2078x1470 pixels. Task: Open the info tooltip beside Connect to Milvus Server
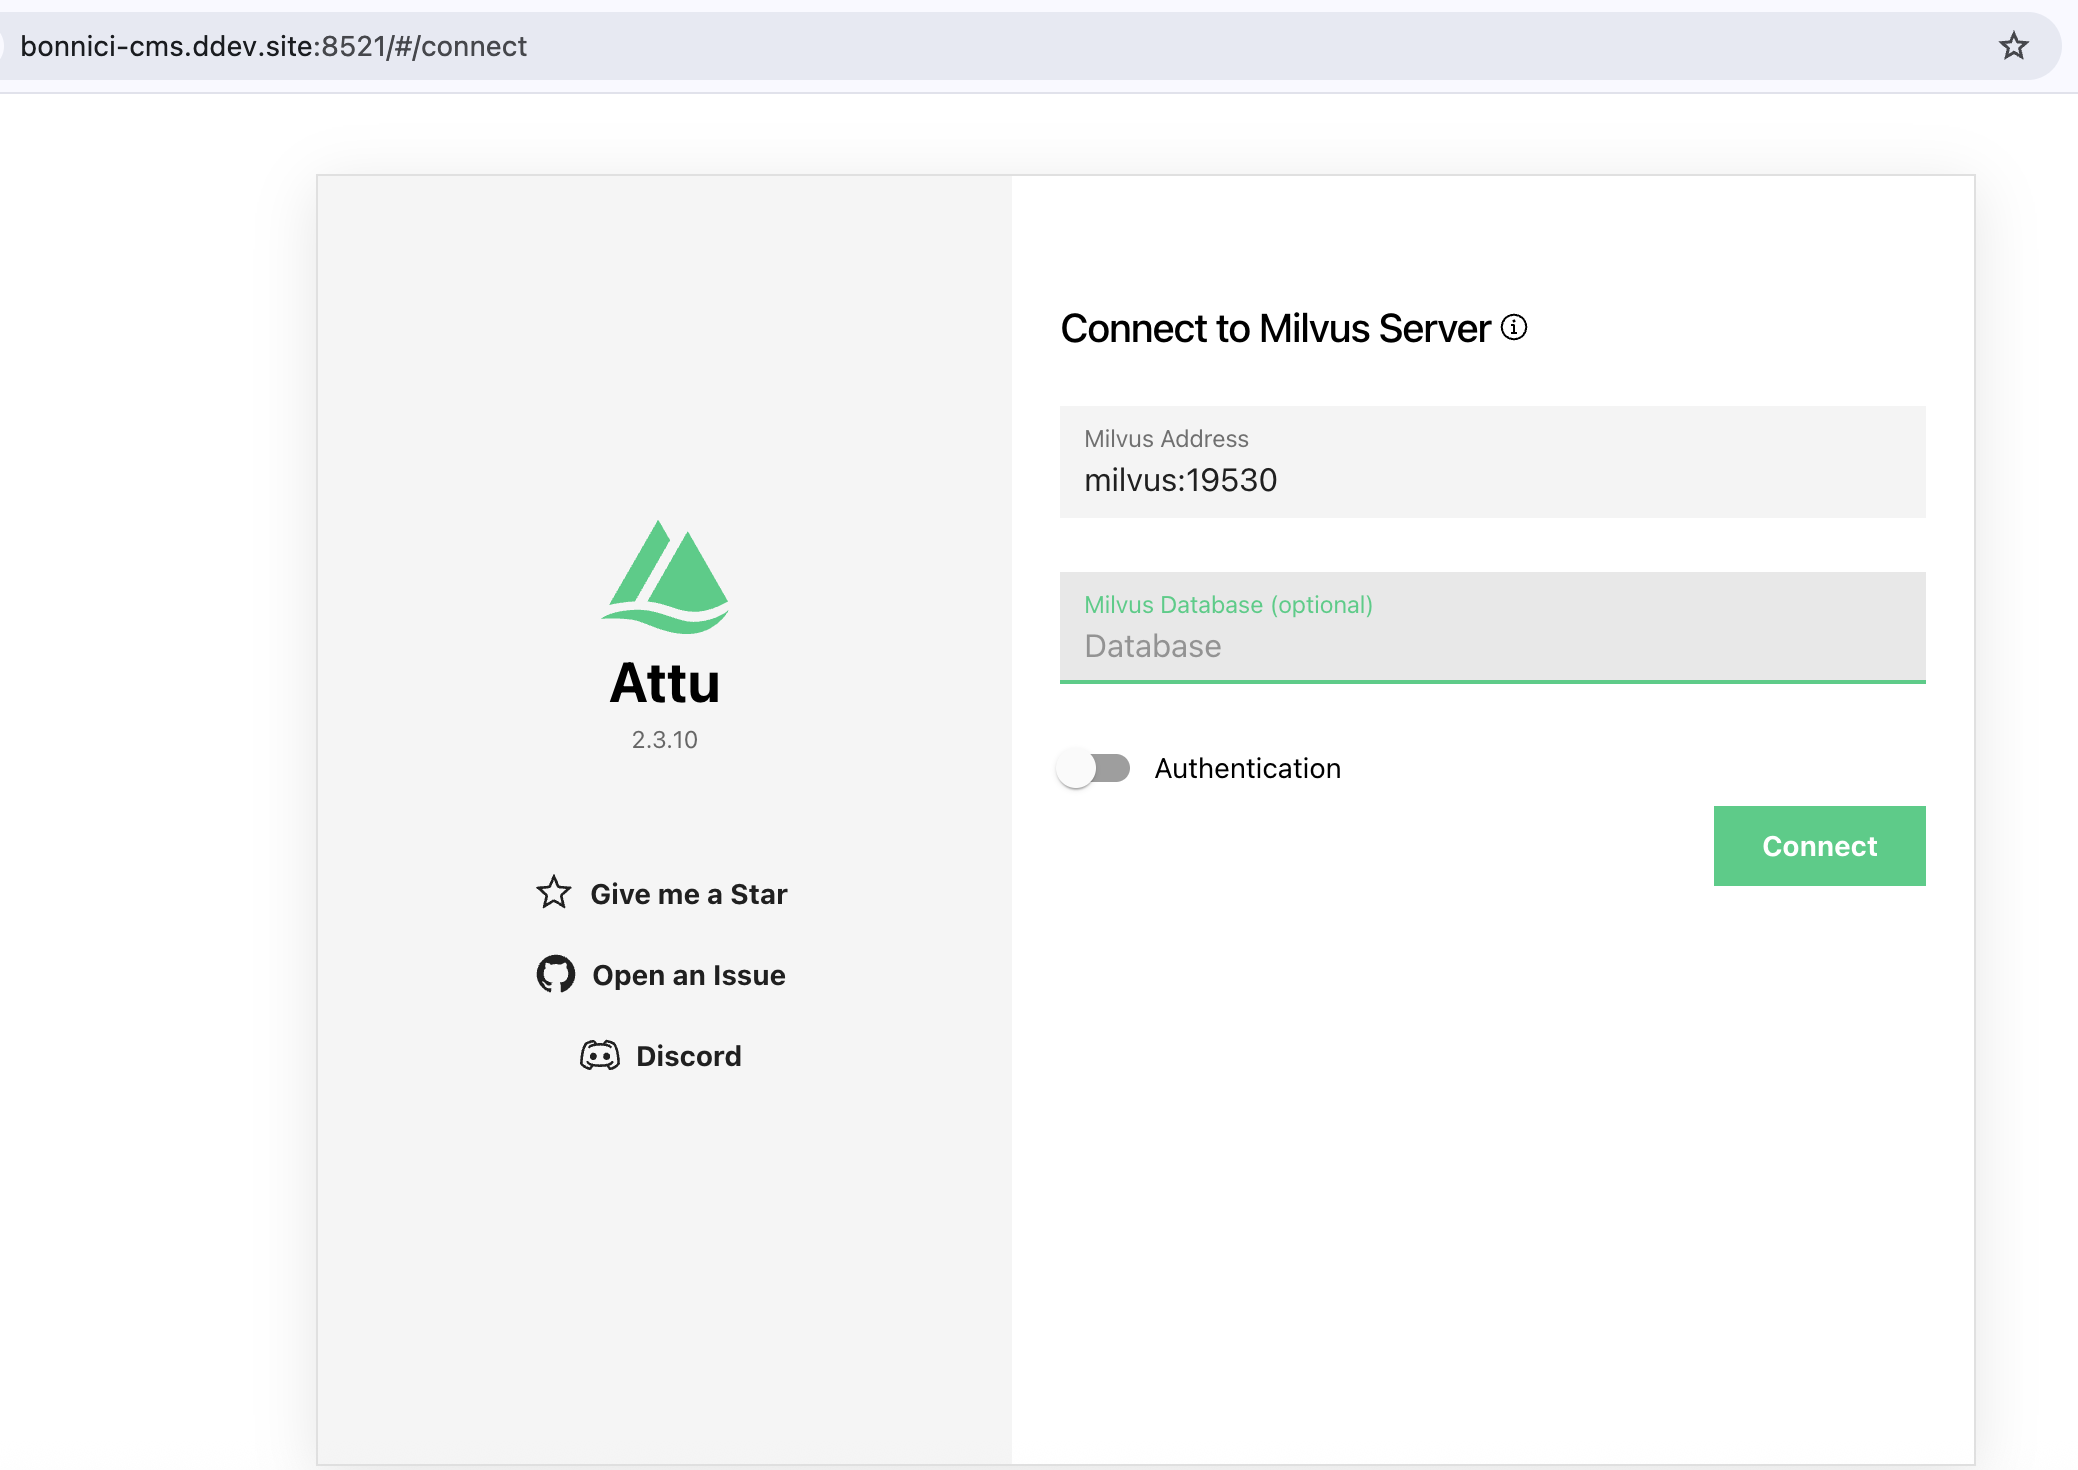[1515, 327]
